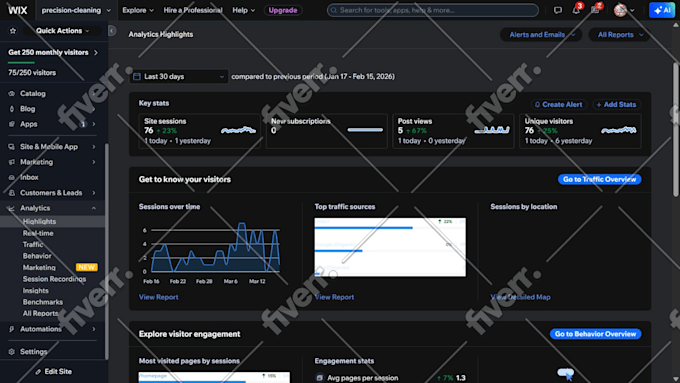Select All Reports under Analytics sidebar
The height and width of the screenshot is (383, 680).
pyautogui.click(x=40, y=313)
